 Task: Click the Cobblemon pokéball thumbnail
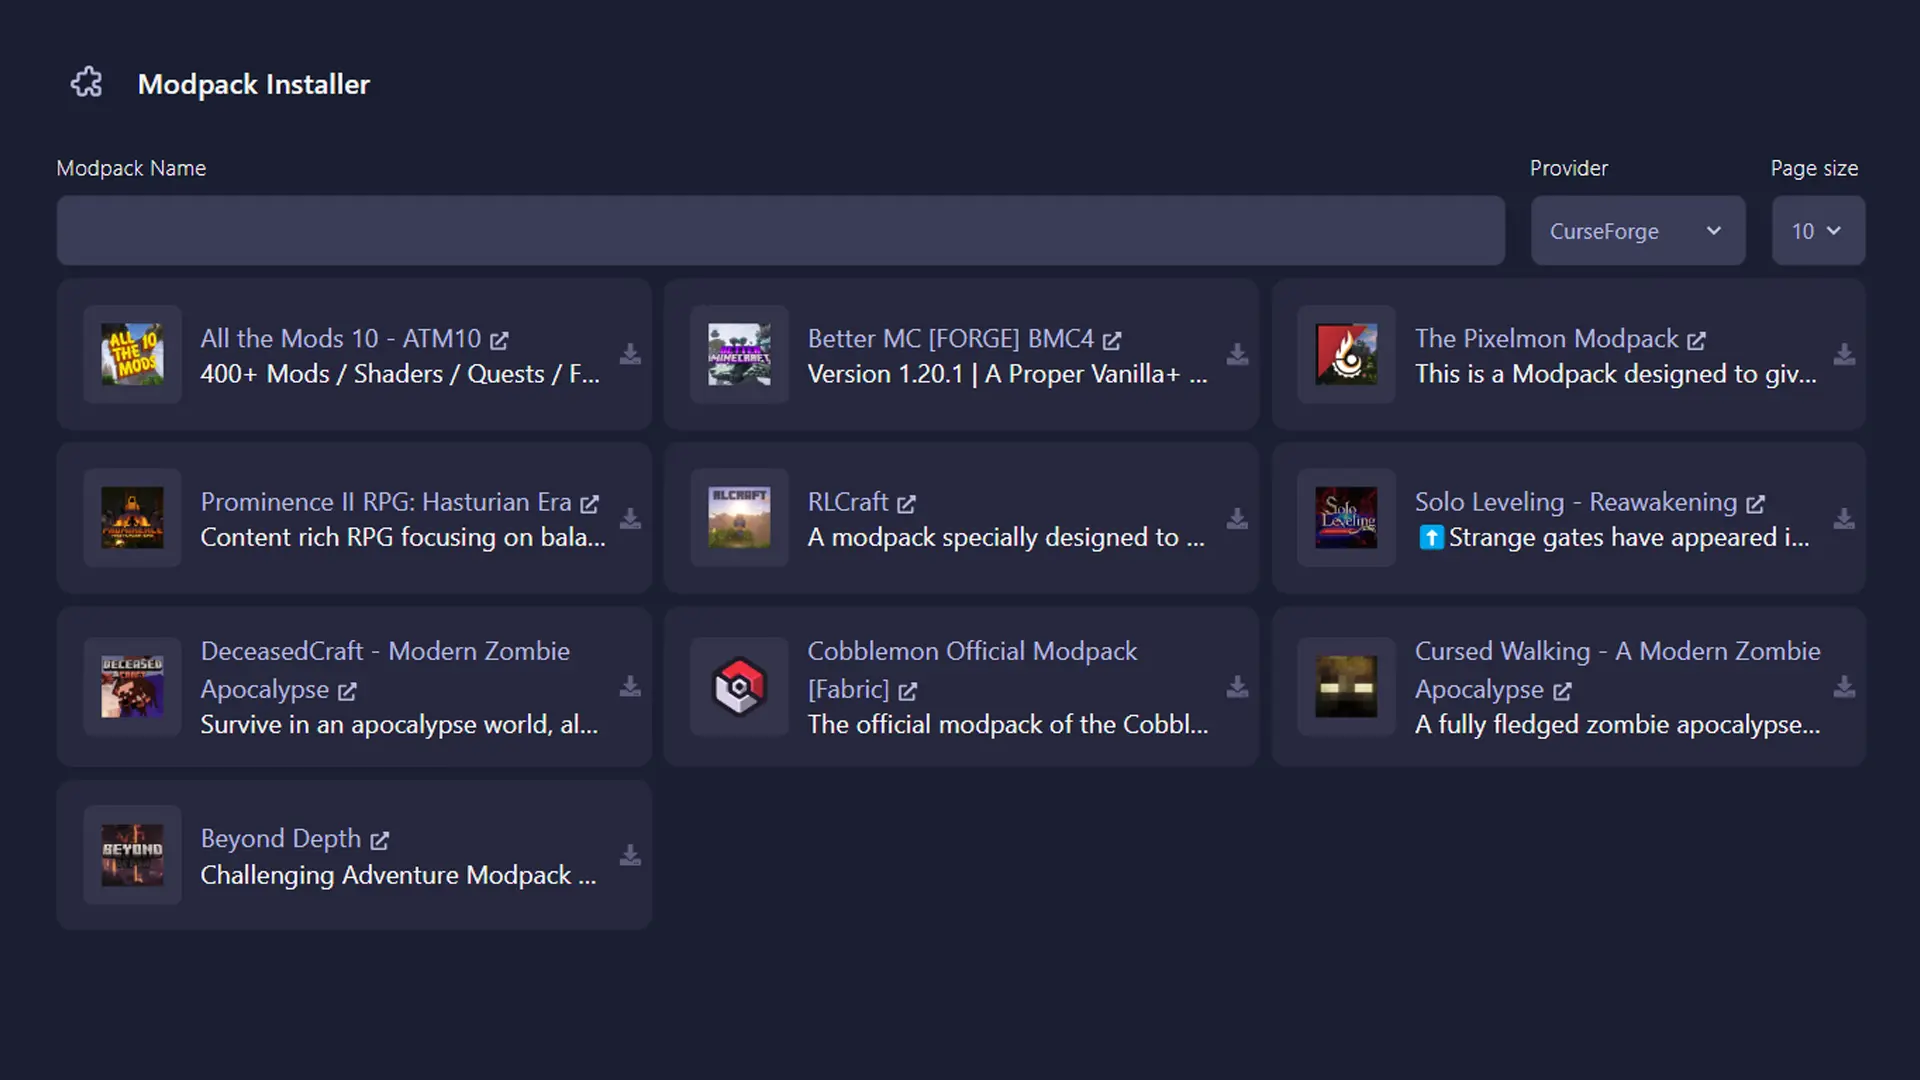tap(738, 687)
